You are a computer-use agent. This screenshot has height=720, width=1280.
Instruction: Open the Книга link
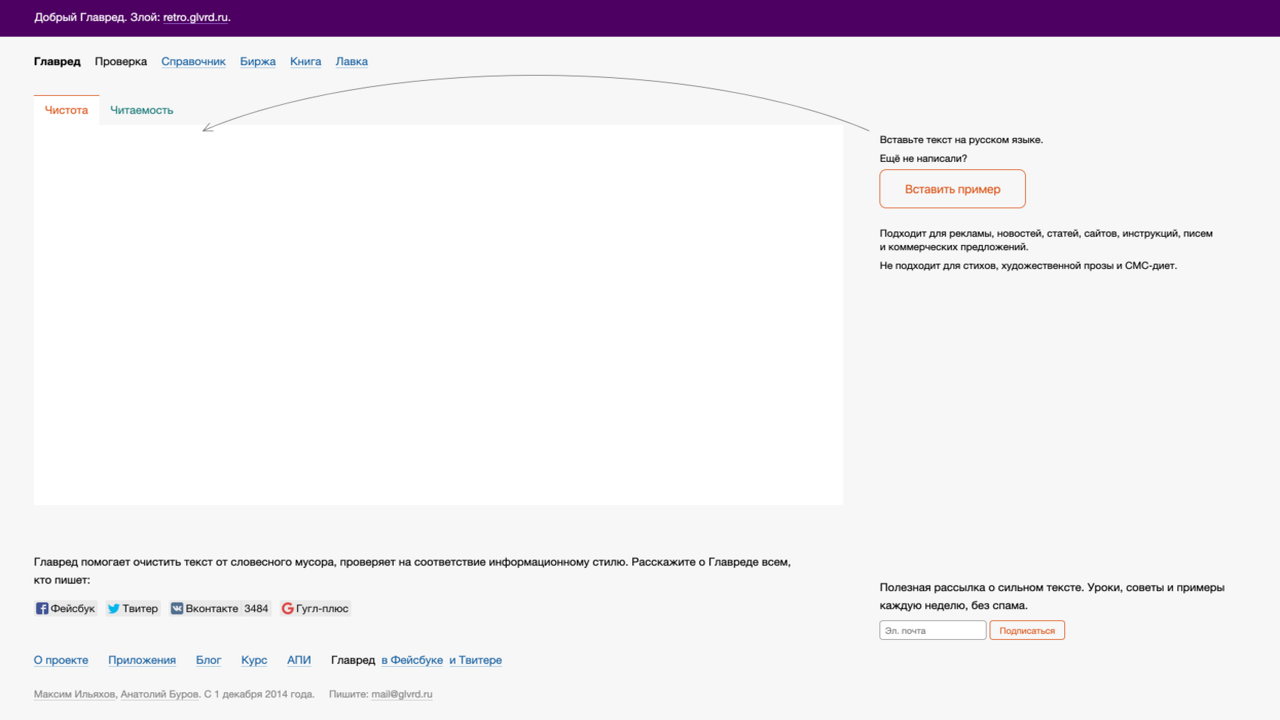305,61
